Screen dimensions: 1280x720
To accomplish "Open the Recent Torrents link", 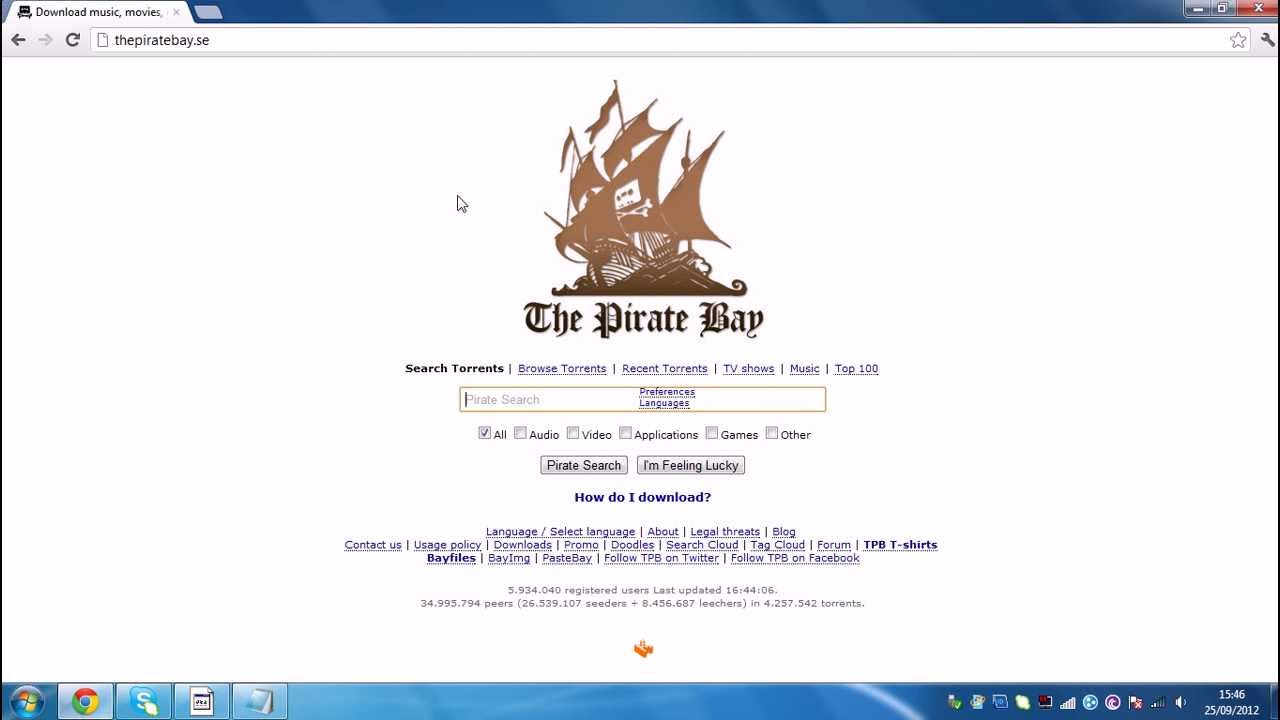I will (x=664, y=369).
